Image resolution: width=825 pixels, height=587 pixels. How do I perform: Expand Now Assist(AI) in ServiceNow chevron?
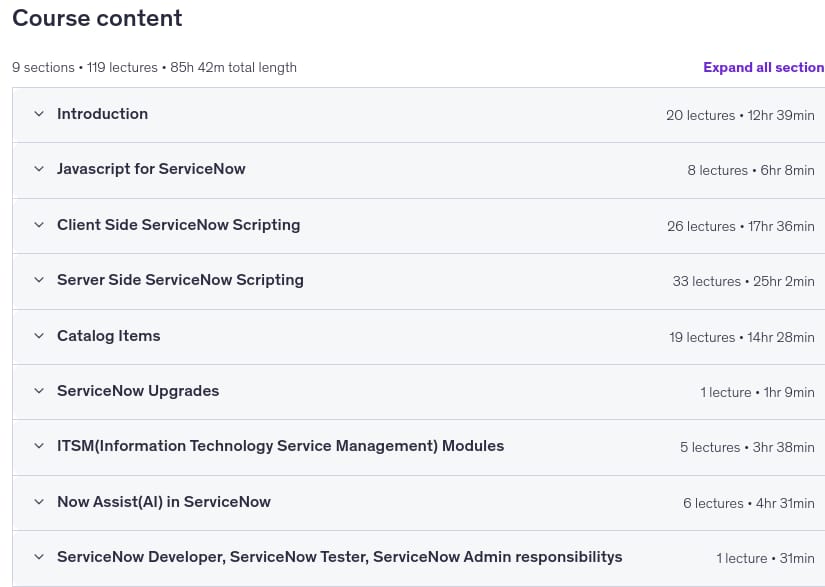[39, 502]
